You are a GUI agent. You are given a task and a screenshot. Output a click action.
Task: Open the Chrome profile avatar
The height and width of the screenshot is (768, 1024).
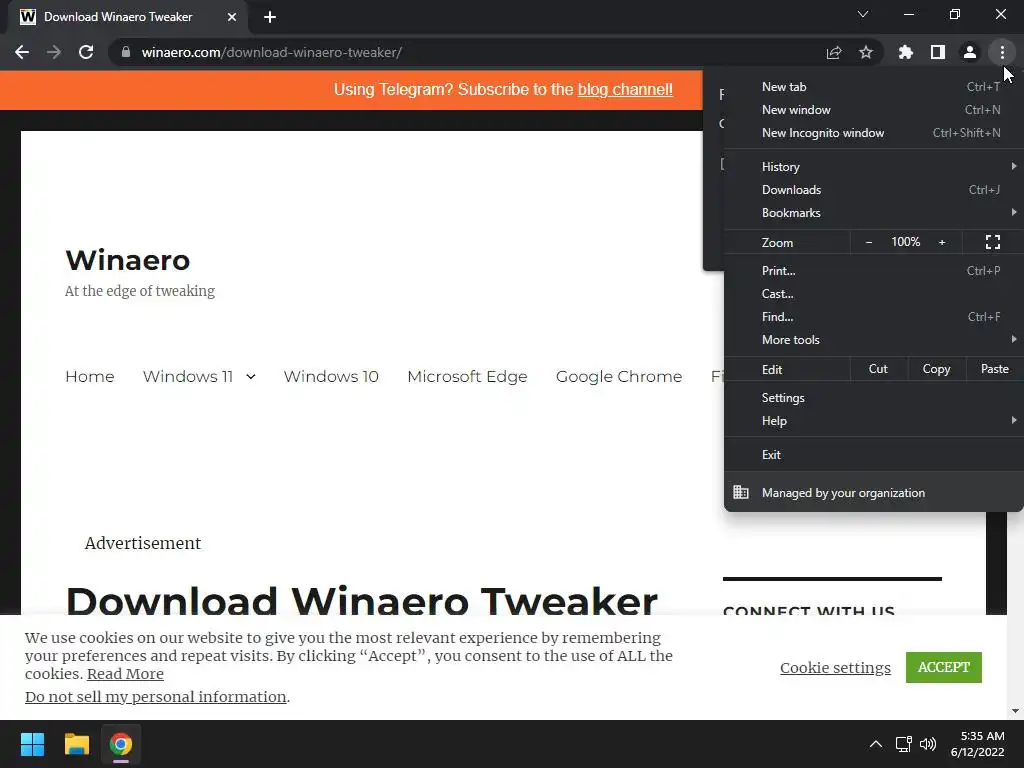[x=970, y=52]
